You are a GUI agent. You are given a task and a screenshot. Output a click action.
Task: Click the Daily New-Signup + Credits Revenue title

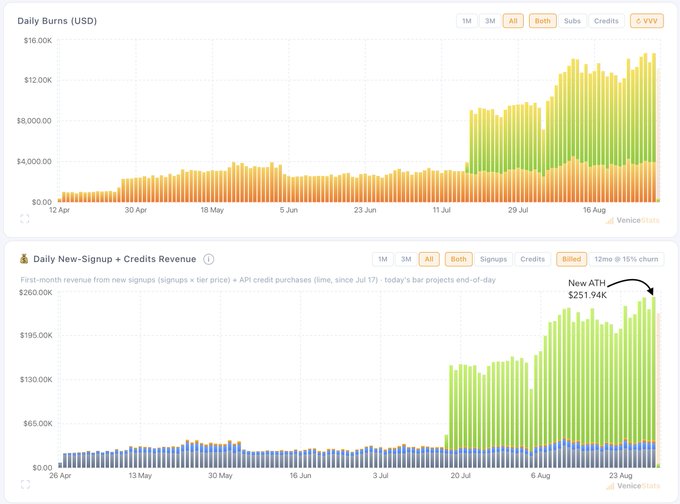[114, 259]
